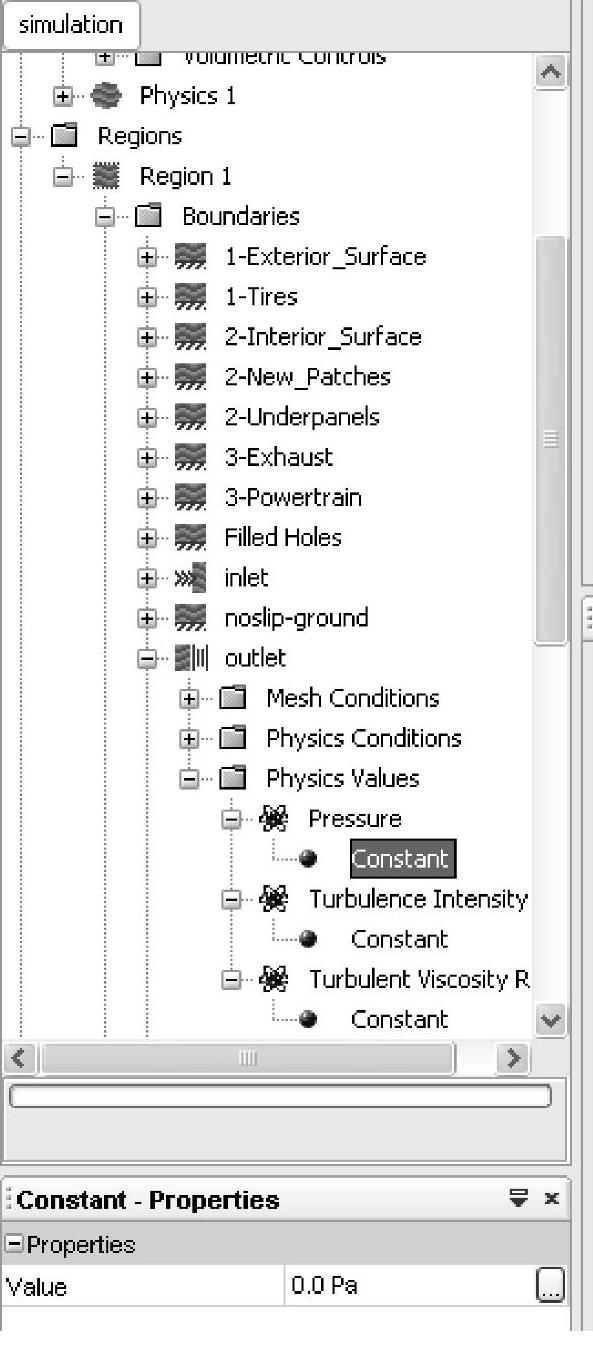Collapse the Properties section header
This screenshot has width=593, height=1351.
pyautogui.click(x=14, y=1245)
